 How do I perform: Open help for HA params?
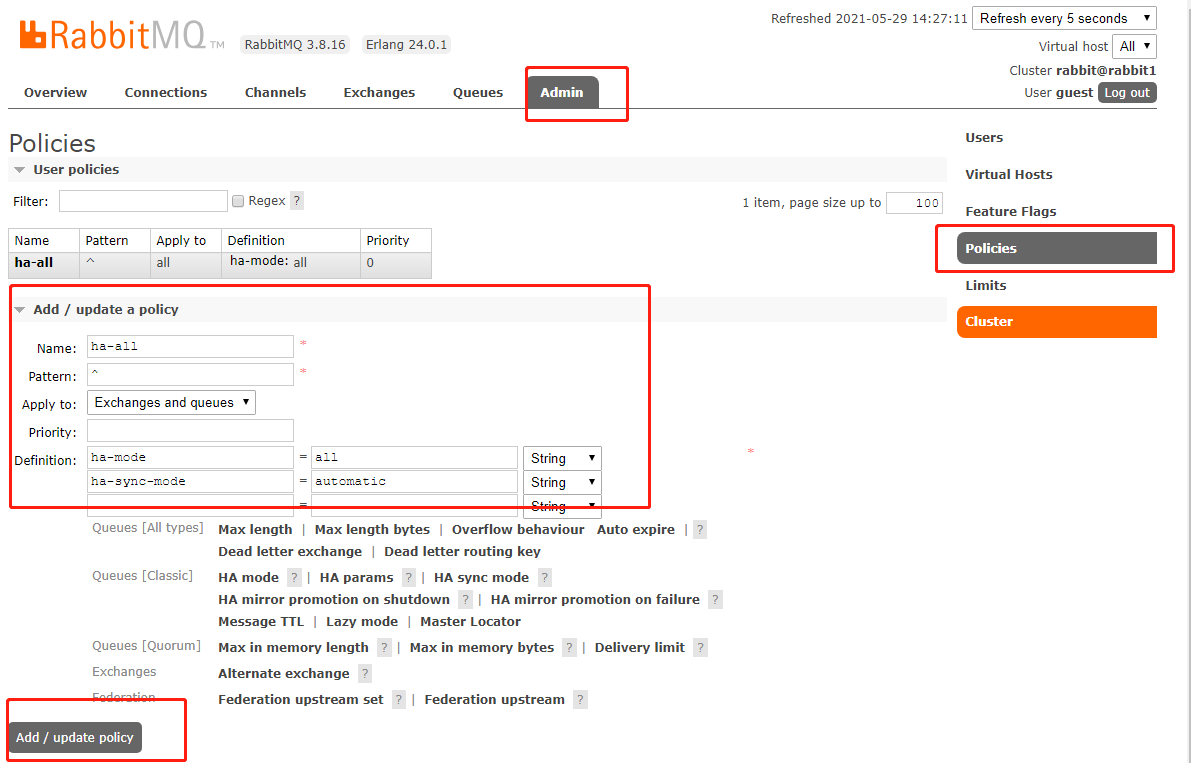(407, 577)
